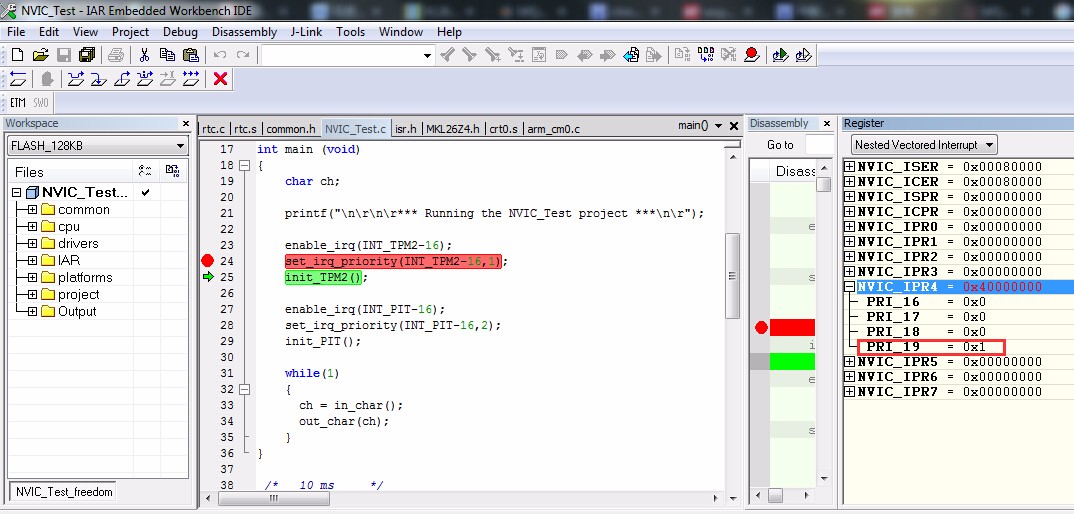This screenshot has width=1074, height=514.
Task: Open the FLASH_128KB configuration dropdown
Action: click(x=181, y=146)
